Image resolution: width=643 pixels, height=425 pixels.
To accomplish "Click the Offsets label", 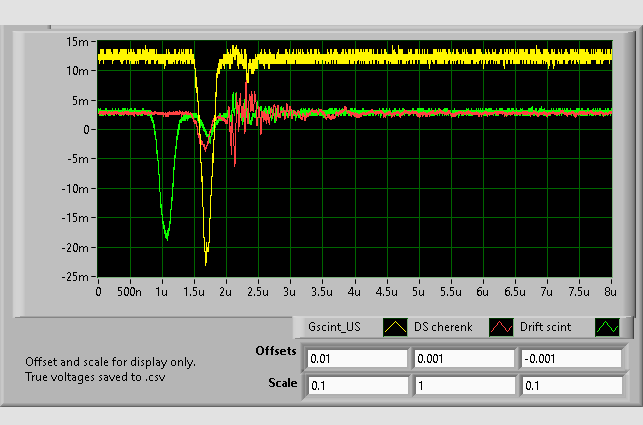I will (x=276, y=351).
